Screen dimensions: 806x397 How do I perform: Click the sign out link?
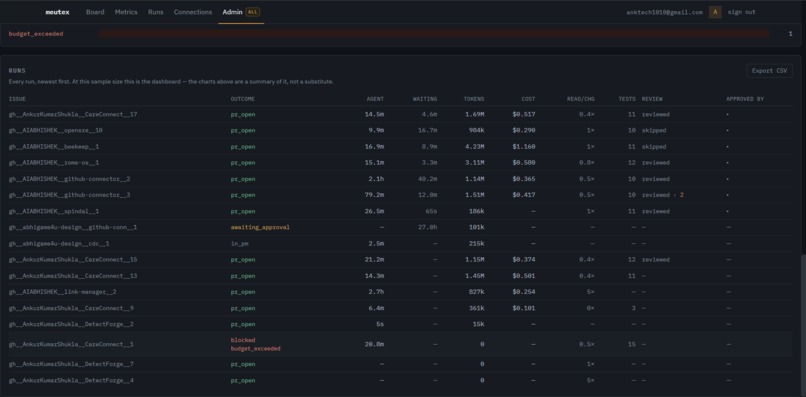(x=741, y=12)
